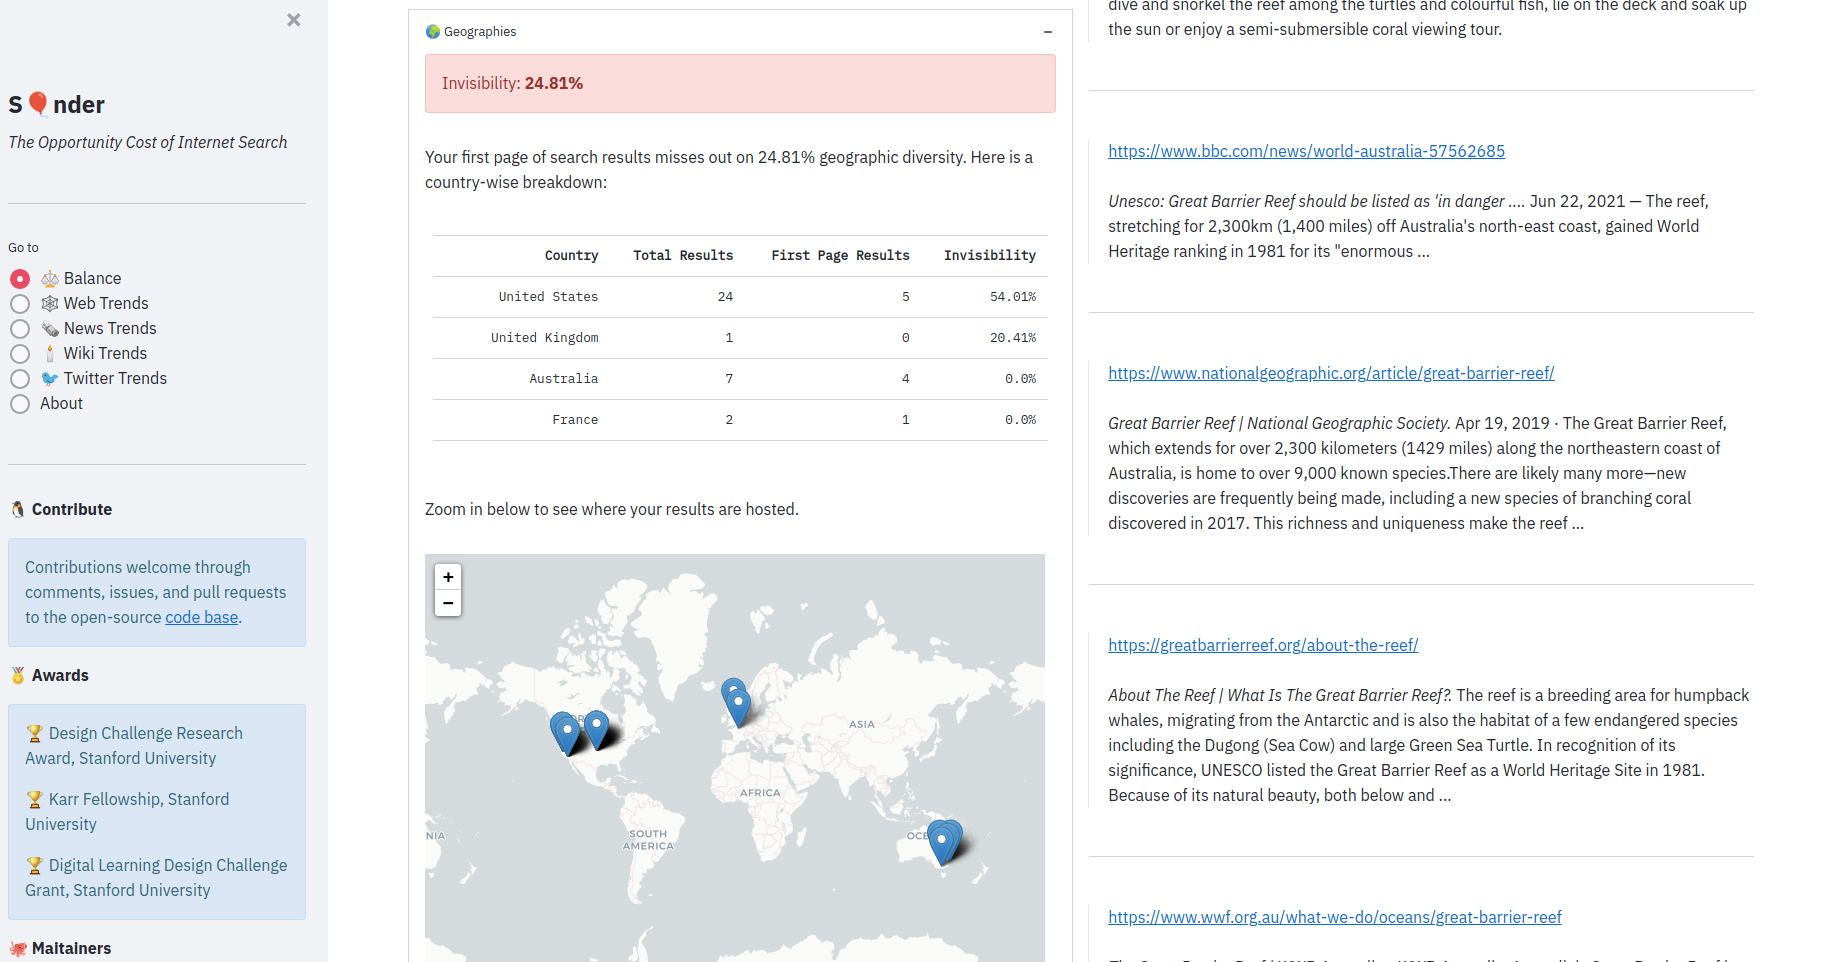This screenshot has height=962, width=1825.
Task: Open the code base link
Action: pos(201,618)
